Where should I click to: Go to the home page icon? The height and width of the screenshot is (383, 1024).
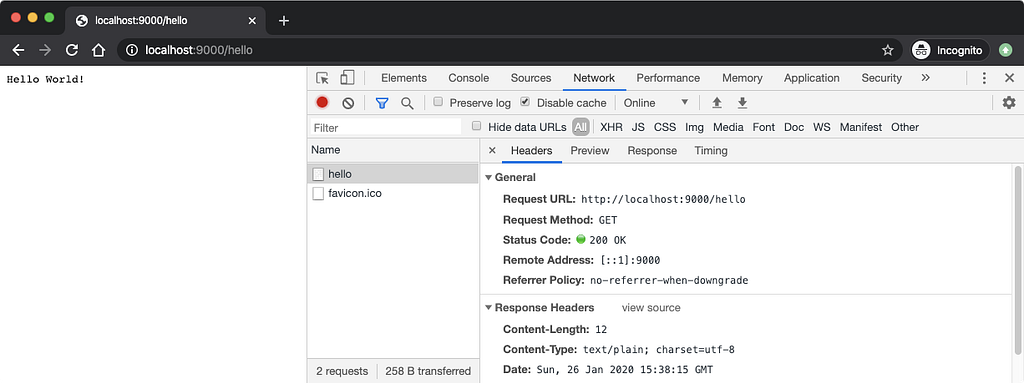coord(98,50)
